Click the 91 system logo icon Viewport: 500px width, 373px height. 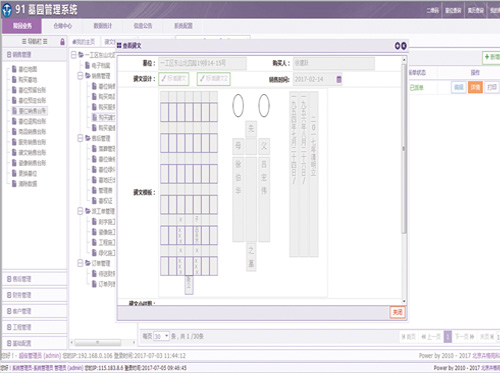click(x=7, y=10)
